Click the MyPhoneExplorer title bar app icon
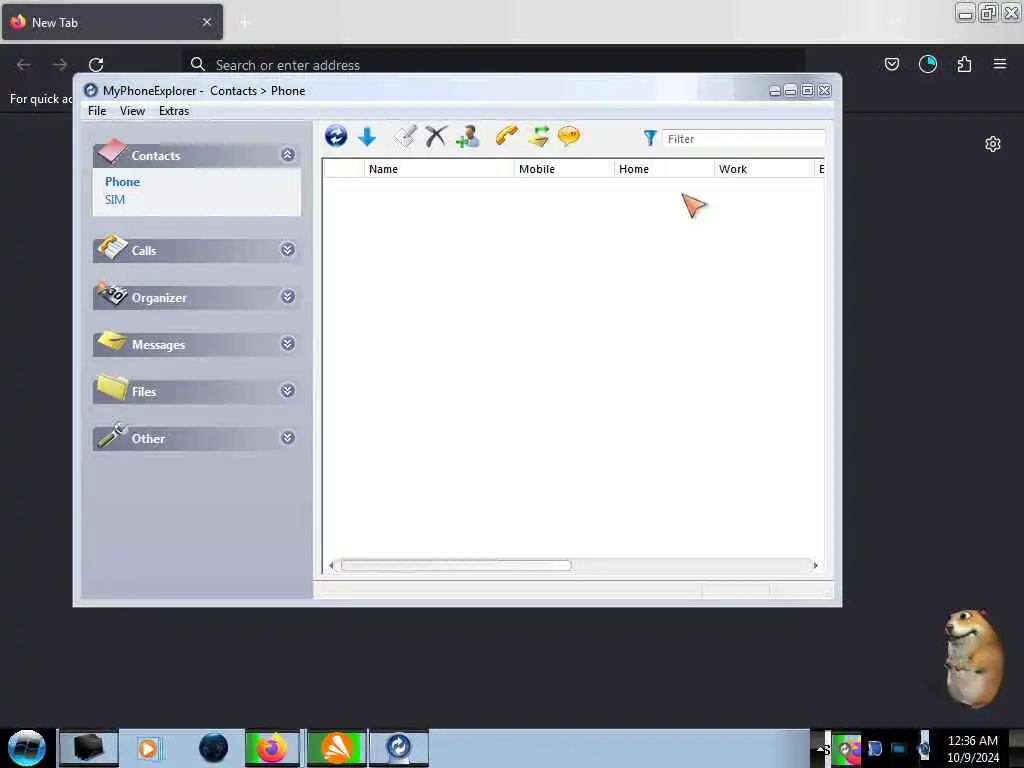This screenshot has height=768, width=1024. tap(91, 91)
